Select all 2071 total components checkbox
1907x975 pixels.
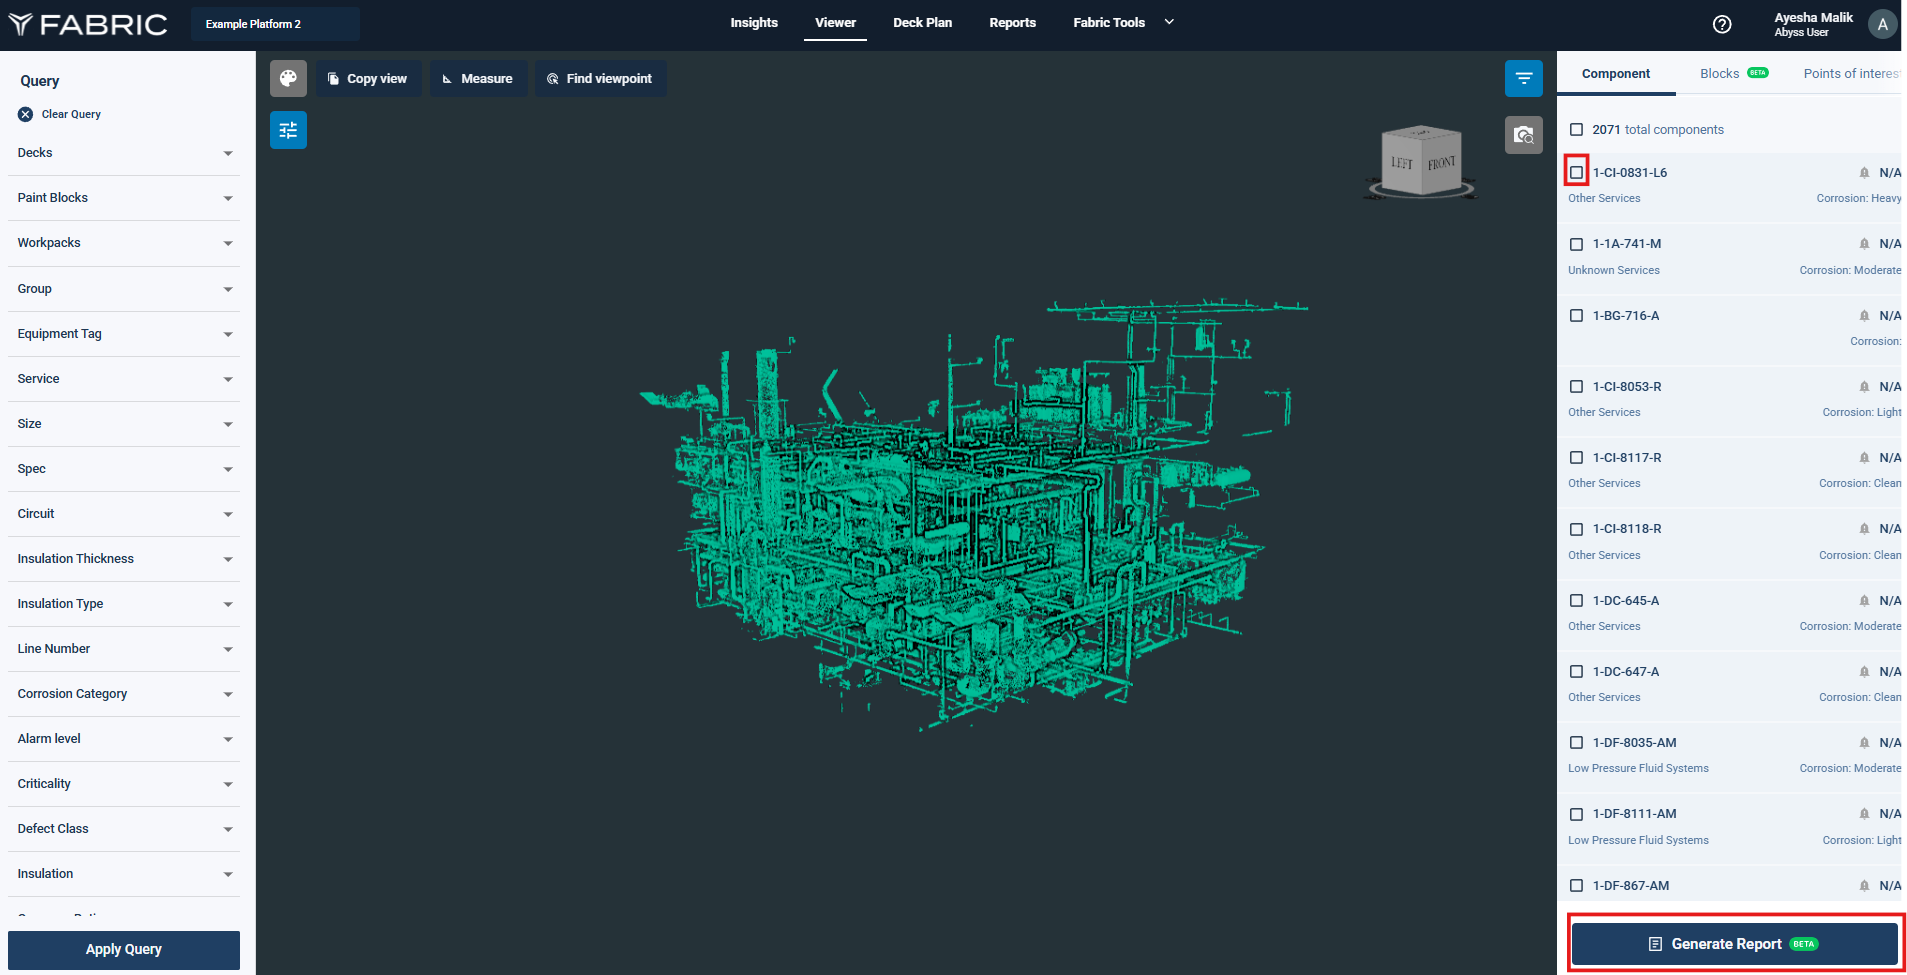(x=1577, y=130)
